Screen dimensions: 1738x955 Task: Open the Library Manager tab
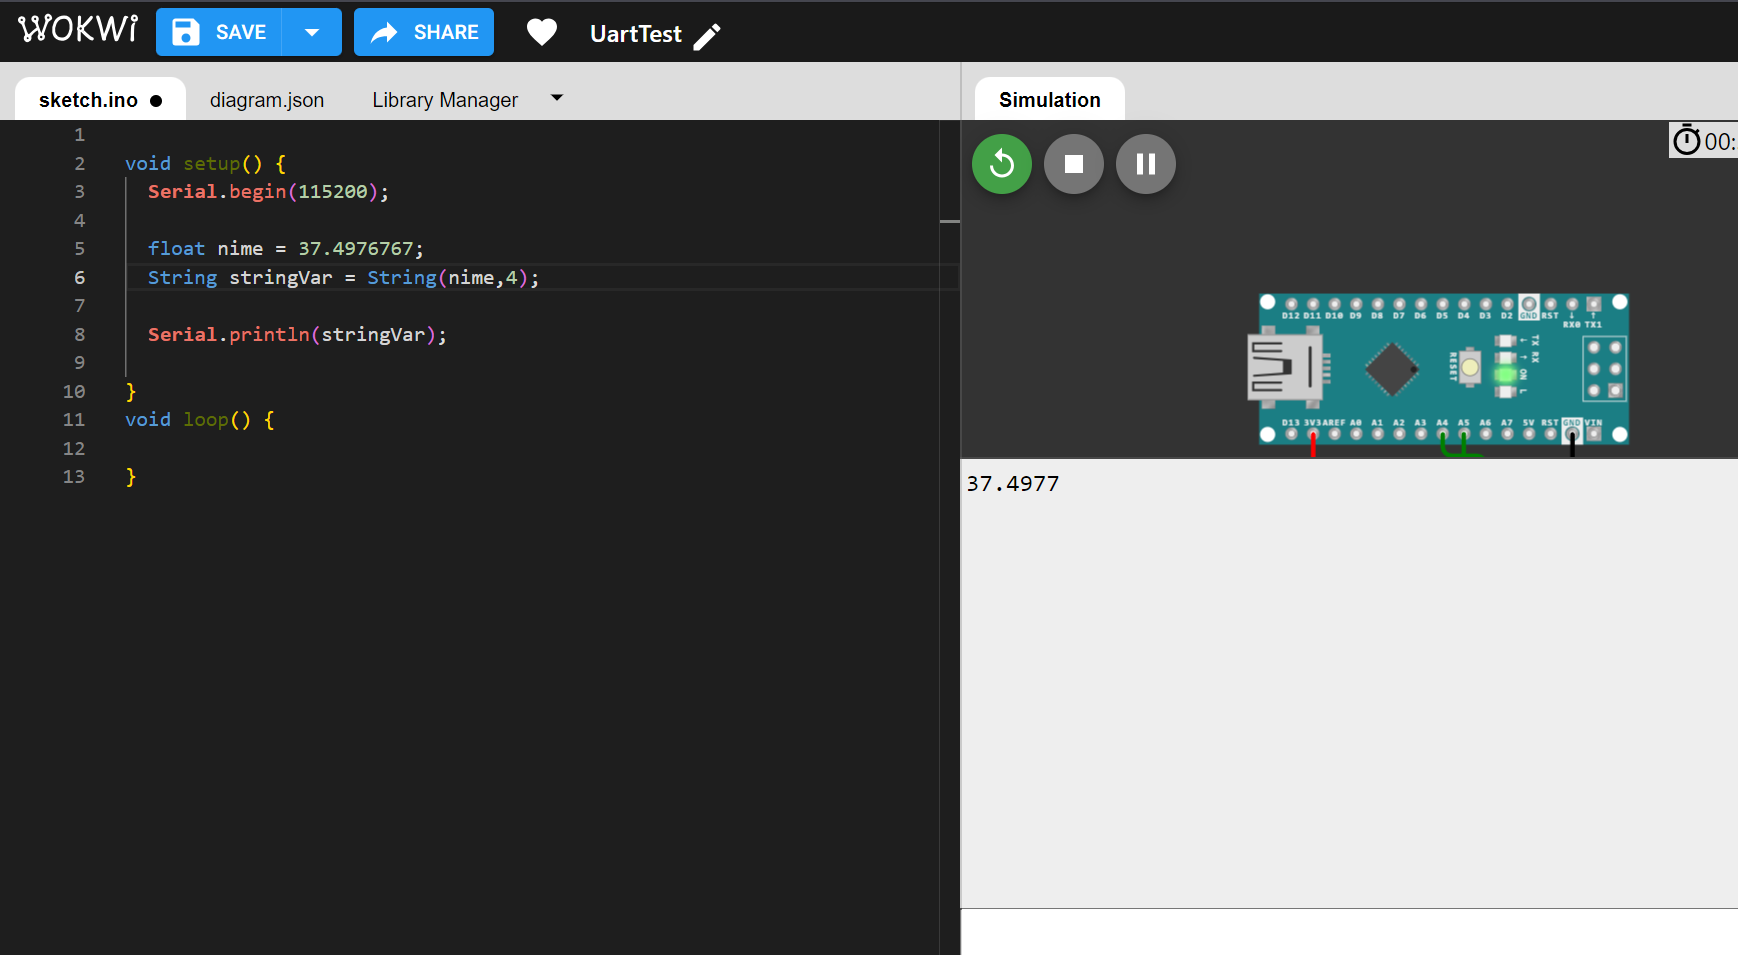click(445, 100)
